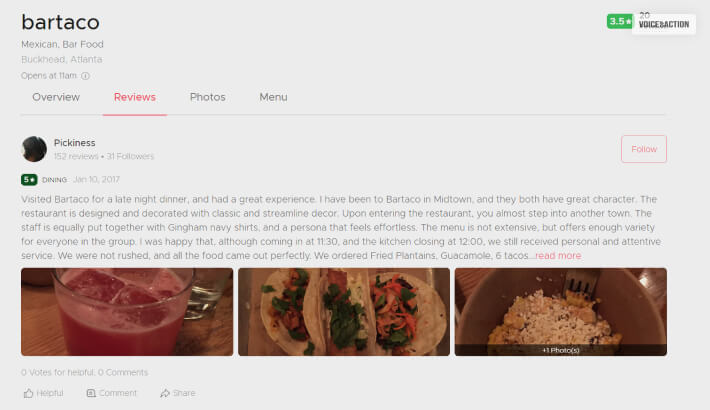710x410 pixels.
Task: Click the 5 star dining rating badge
Action: (x=29, y=180)
